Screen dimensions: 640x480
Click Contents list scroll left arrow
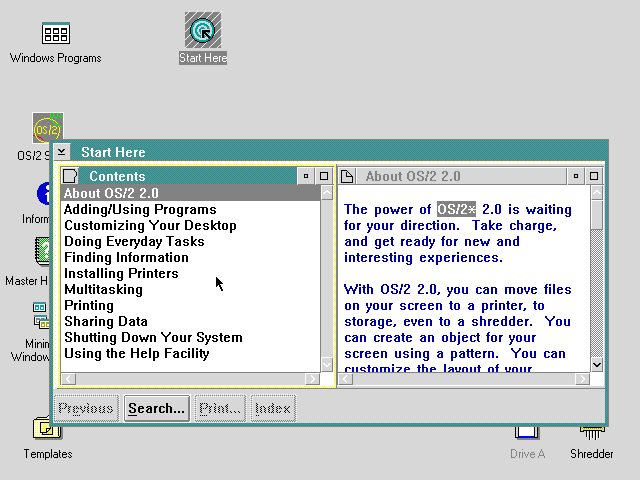[69, 379]
